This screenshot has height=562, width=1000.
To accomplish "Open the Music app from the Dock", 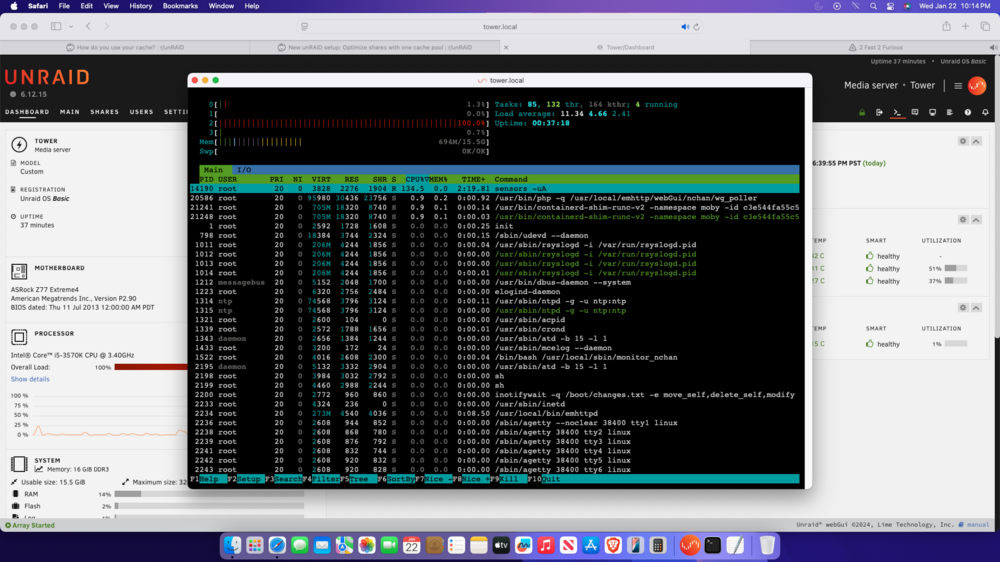I will point(546,545).
